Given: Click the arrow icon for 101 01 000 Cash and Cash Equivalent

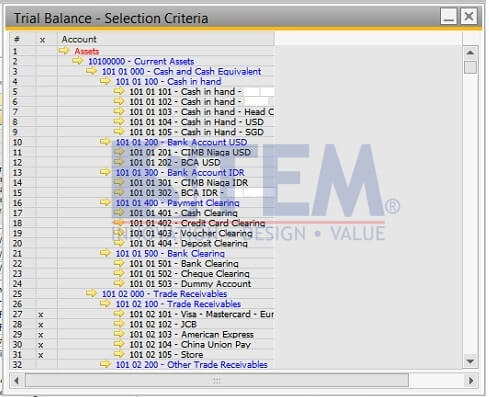Looking at the screenshot, I should (x=91, y=71).
